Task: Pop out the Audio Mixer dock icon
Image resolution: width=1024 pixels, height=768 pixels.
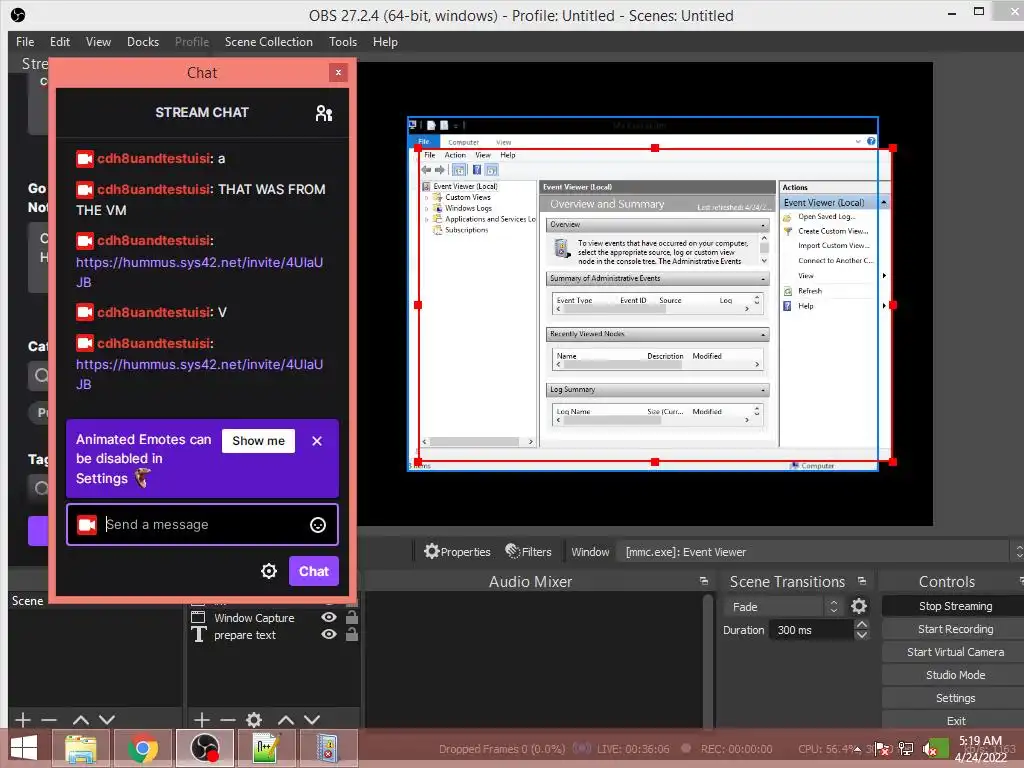Action: point(703,581)
